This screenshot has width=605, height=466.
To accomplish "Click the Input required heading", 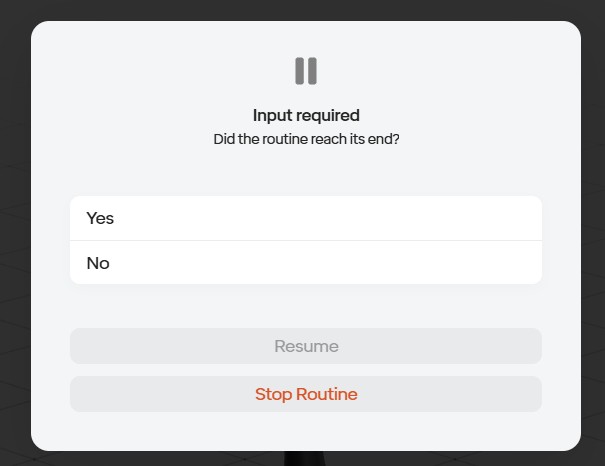I will pyautogui.click(x=306, y=115).
